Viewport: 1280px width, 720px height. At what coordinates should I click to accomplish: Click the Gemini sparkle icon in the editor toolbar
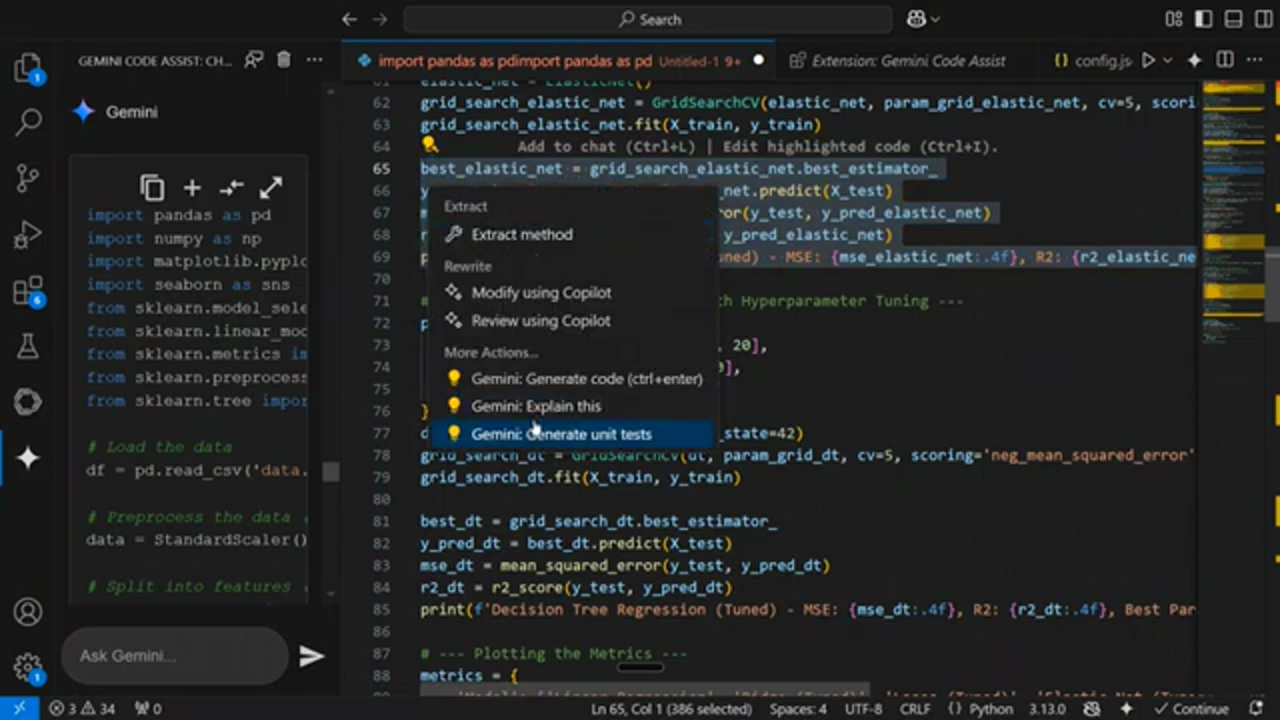(1194, 61)
